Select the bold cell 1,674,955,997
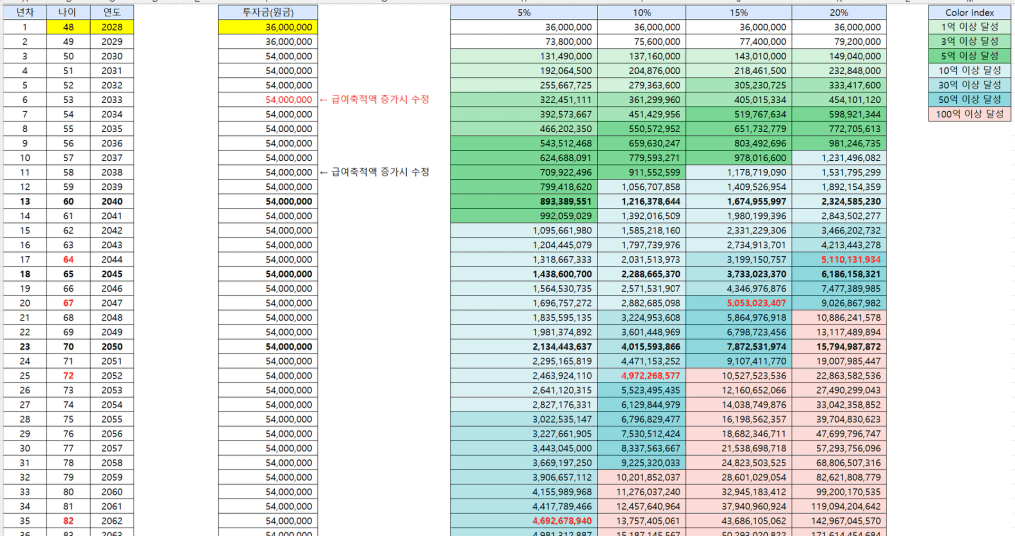The width and height of the screenshot is (1015, 536). (x=739, y=201)
